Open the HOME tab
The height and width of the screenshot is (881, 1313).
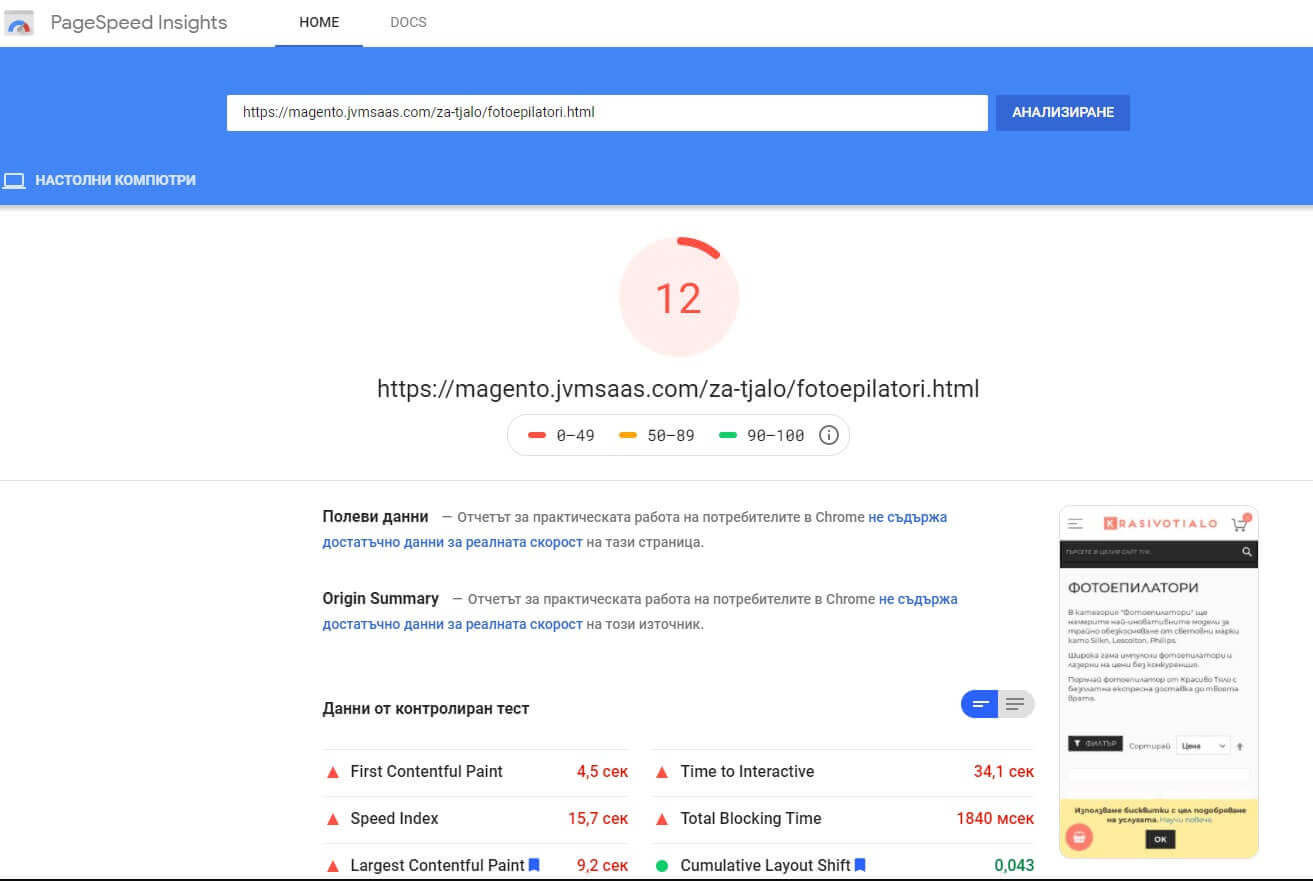(x=319, y=22)
